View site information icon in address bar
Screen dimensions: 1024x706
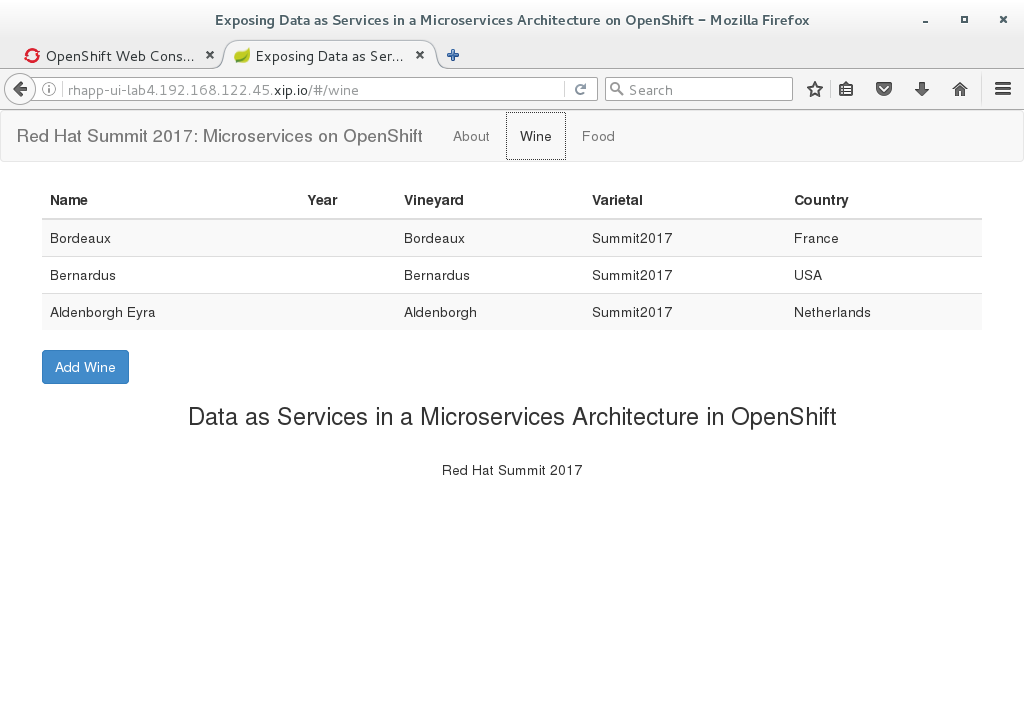pyautogui.click(x=49, y=89)
